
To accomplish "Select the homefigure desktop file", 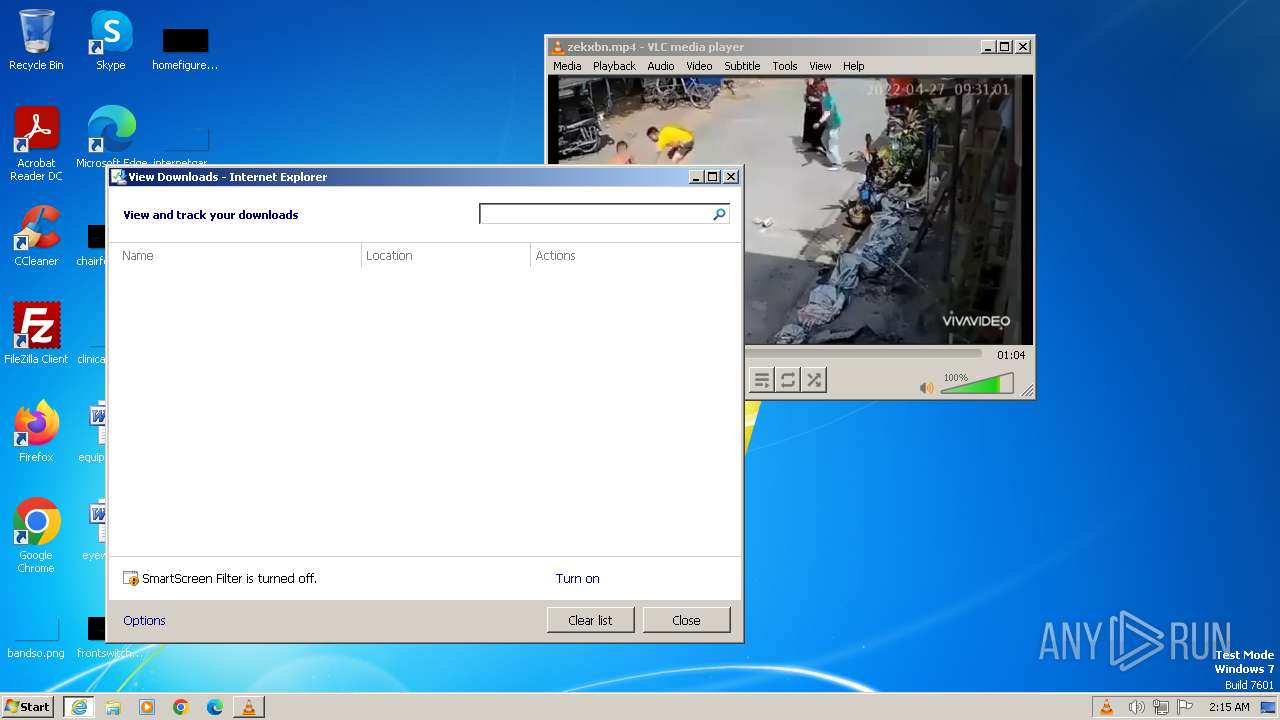I will coord(185,48).
